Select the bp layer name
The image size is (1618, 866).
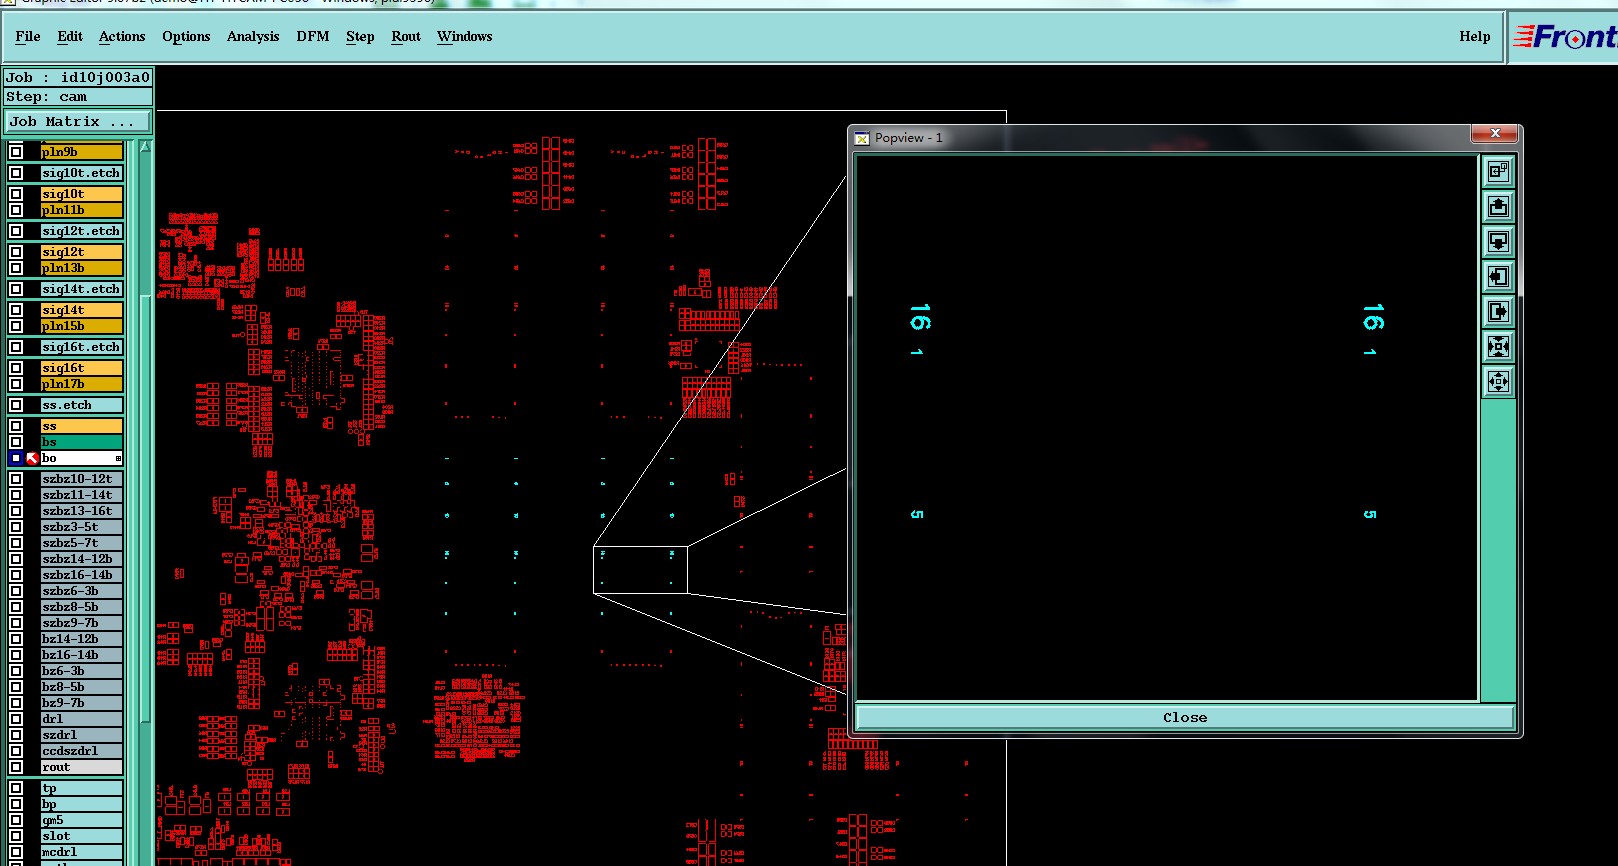(82, 804)
